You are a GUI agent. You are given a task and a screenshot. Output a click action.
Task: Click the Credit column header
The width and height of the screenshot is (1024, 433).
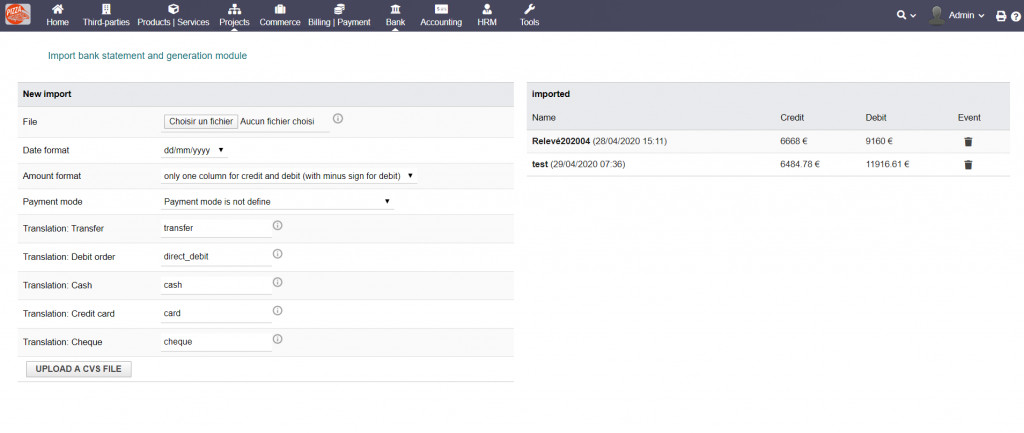point(792,118)
